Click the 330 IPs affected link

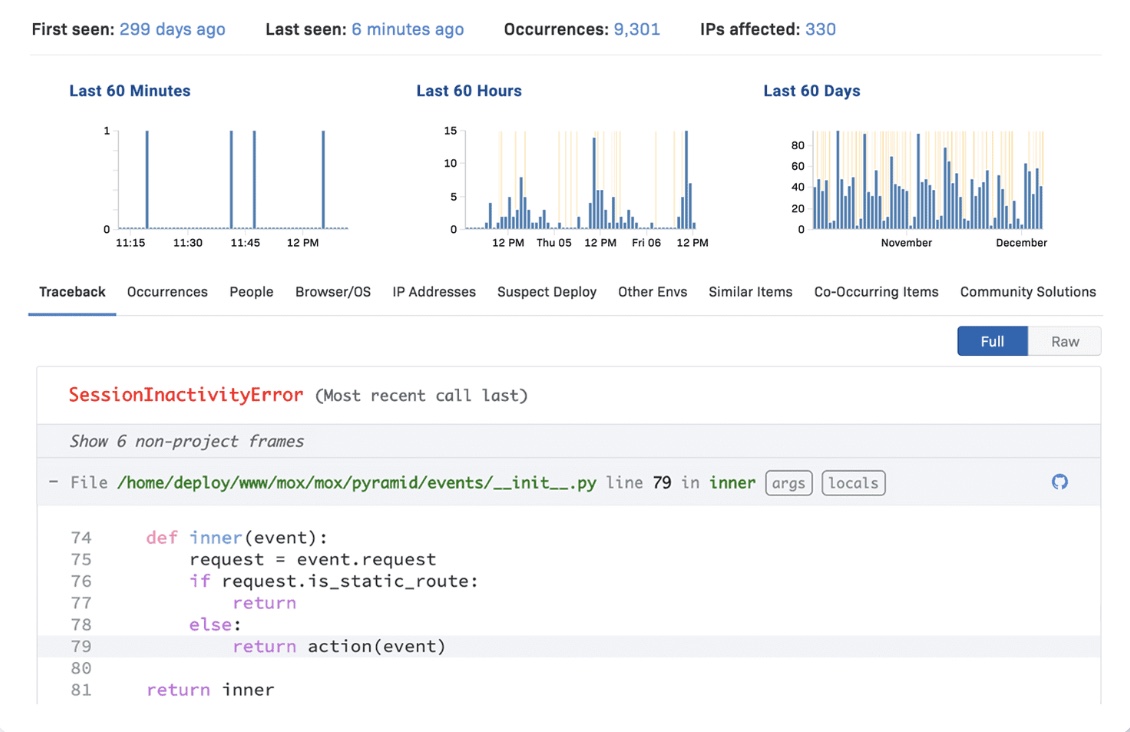tap(820, 29)
